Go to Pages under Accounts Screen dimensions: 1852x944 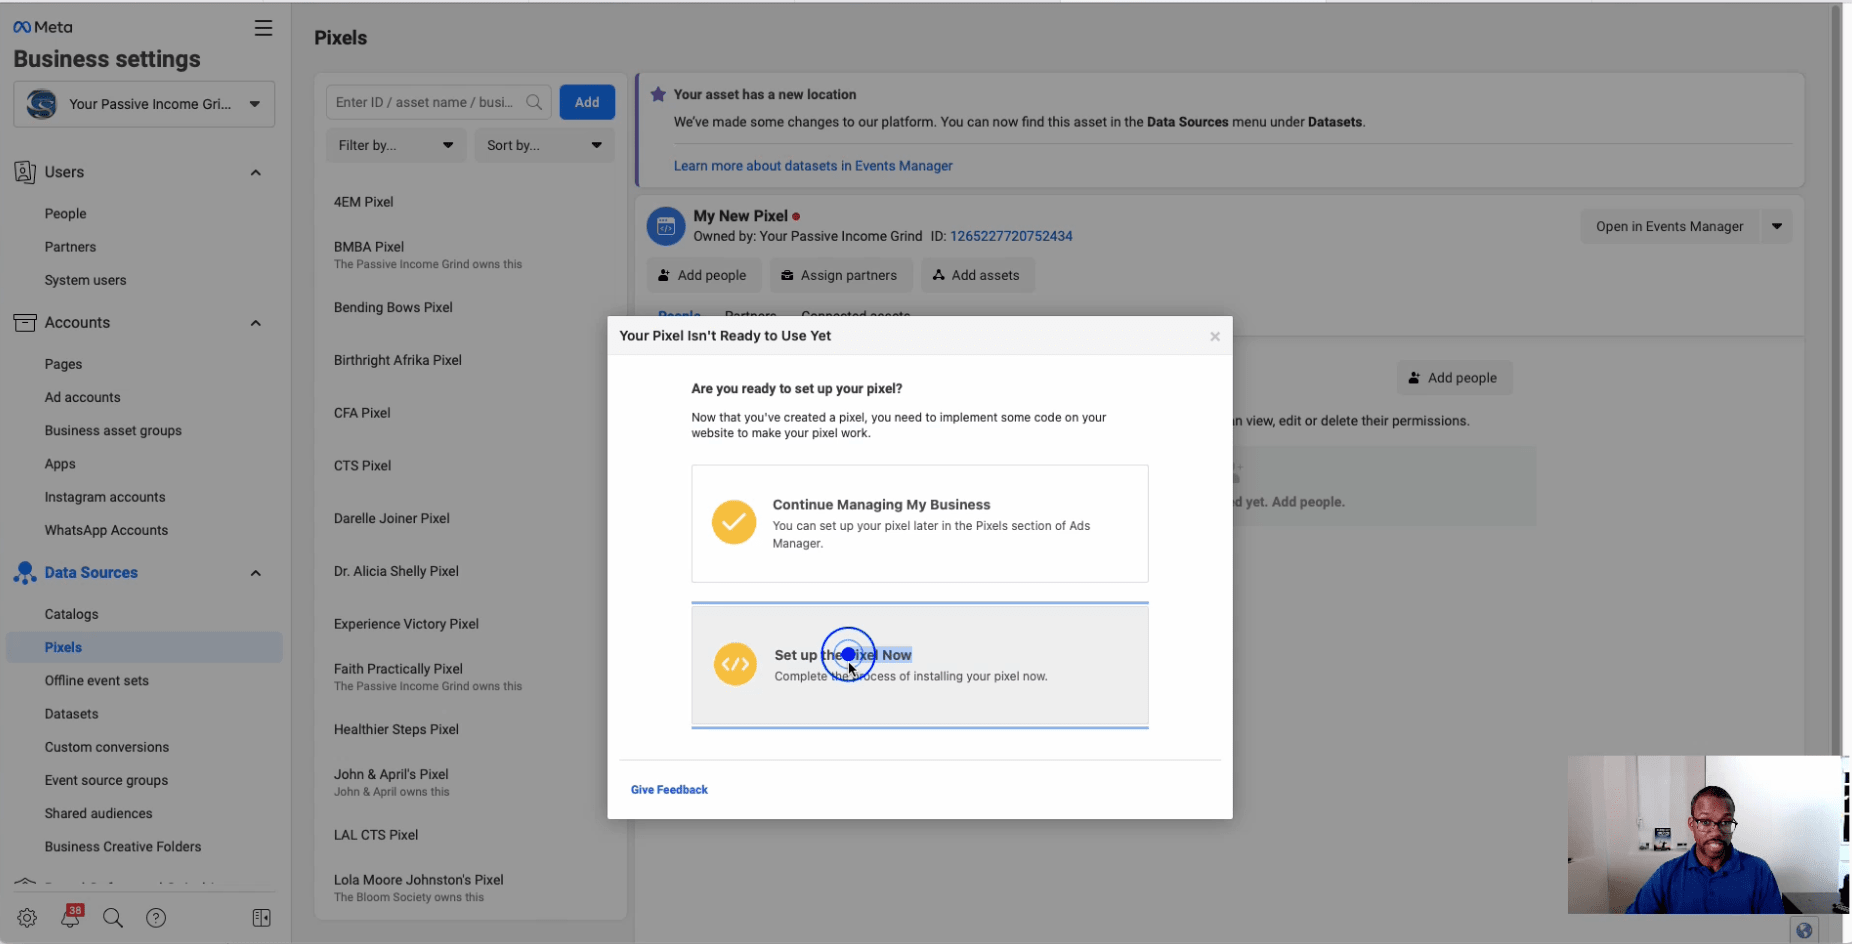63,364
